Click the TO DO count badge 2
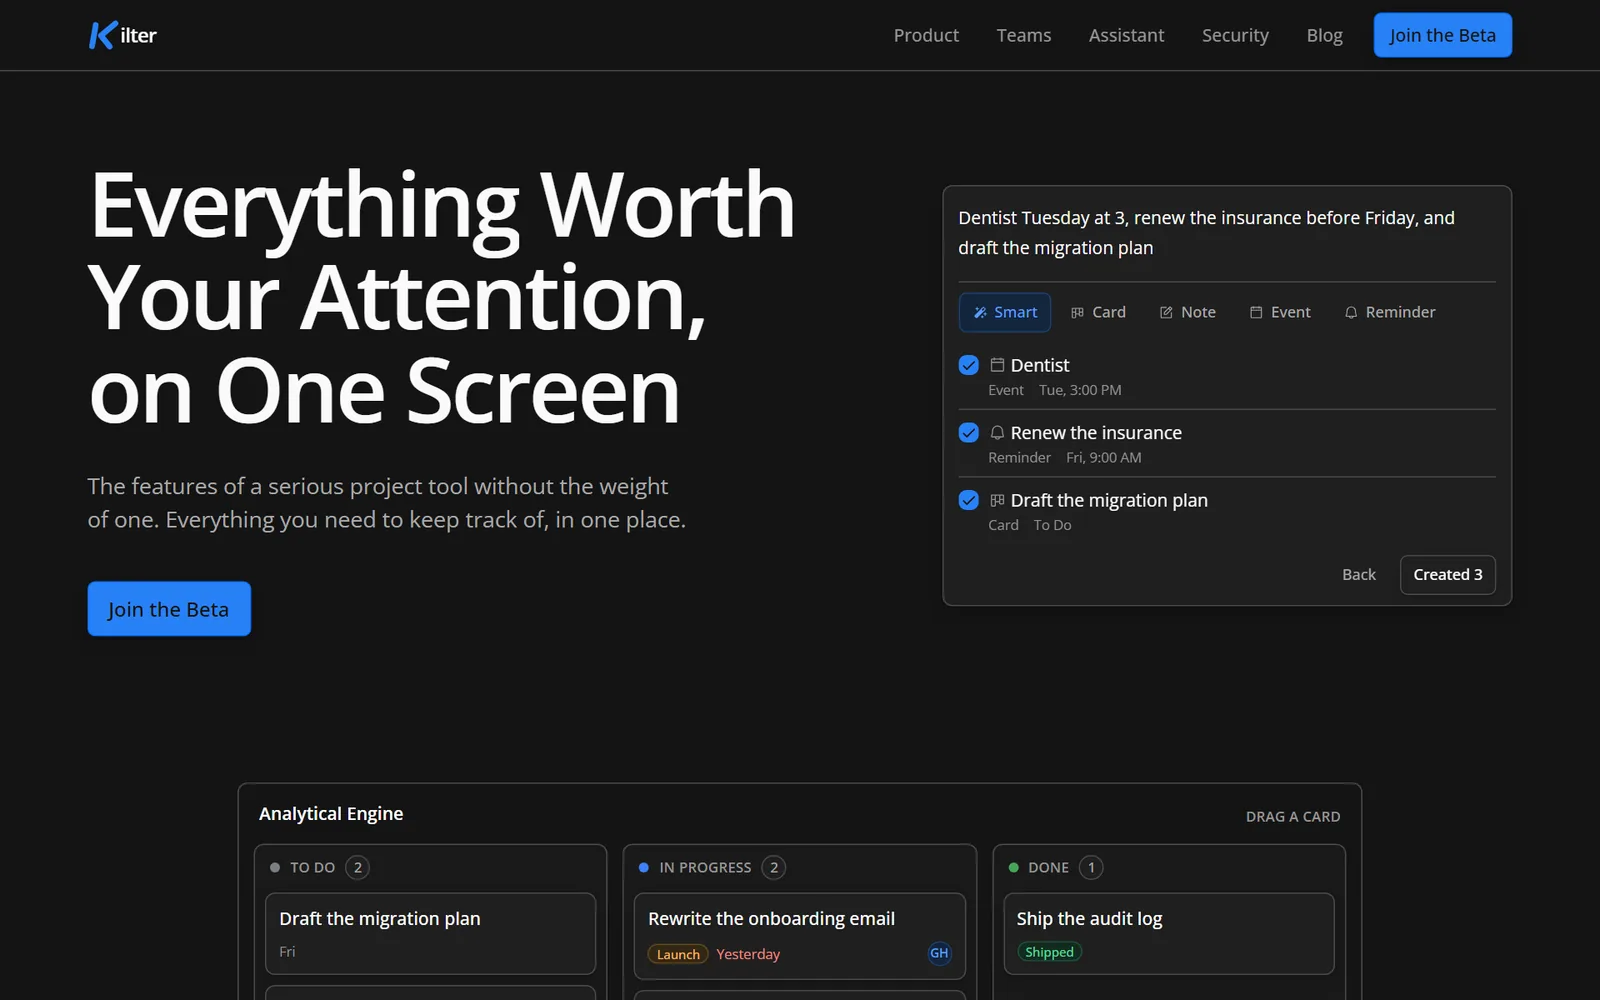The height and width of the screenshot is (1000, 1600). (x=358, y=867)
